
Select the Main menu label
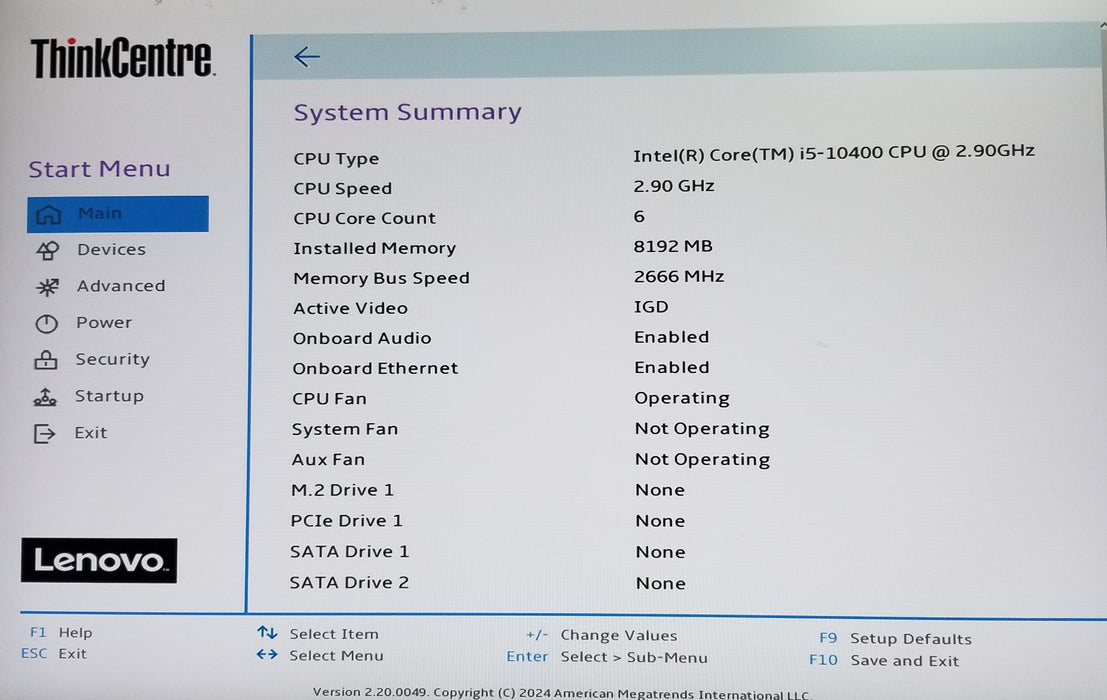coord(100,213)
